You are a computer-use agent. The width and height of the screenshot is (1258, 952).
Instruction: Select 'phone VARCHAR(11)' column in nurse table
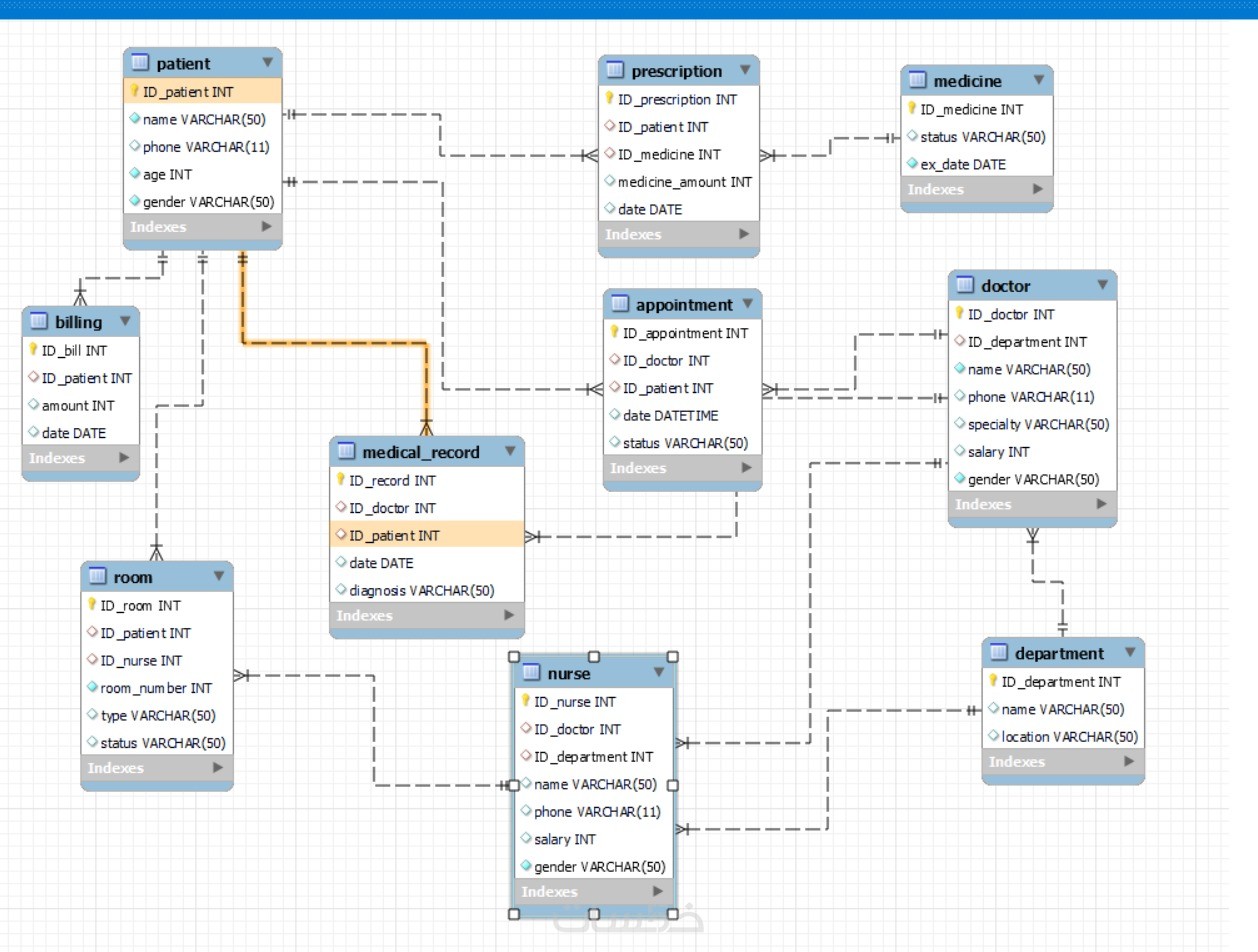tap(594, 811)
